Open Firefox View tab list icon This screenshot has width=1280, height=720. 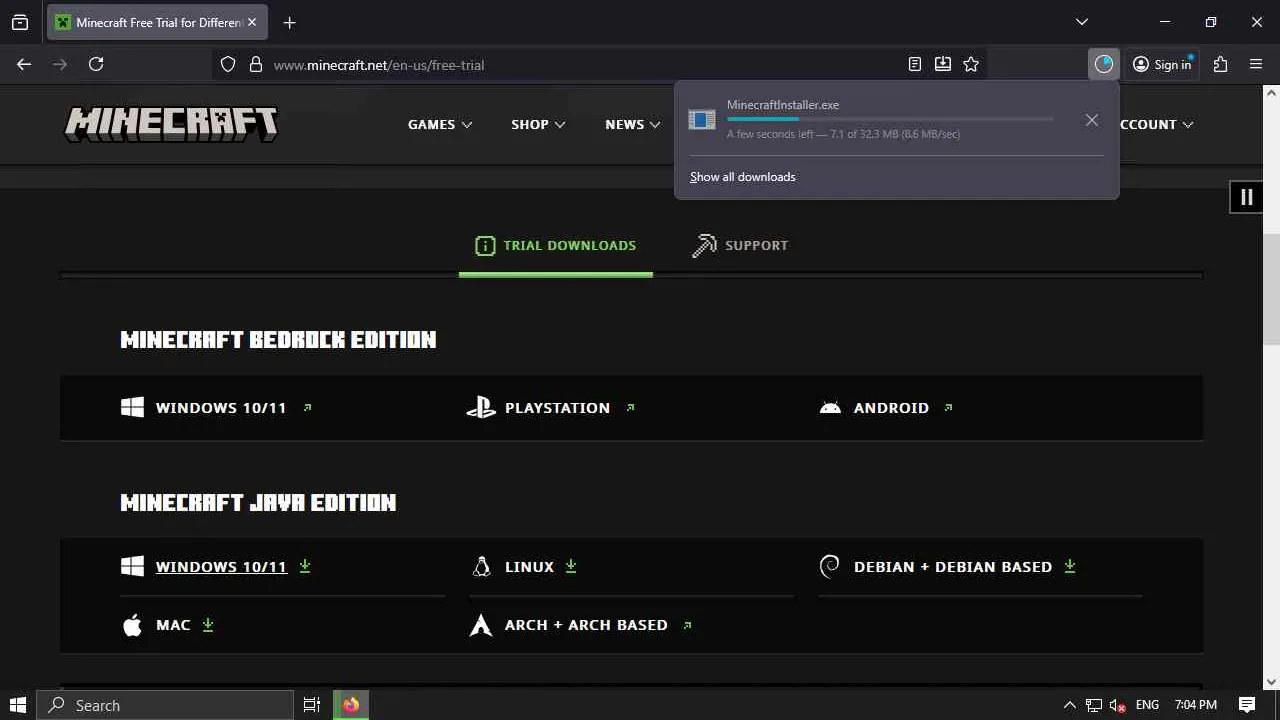pyautogui.click(x=20, y=22)
